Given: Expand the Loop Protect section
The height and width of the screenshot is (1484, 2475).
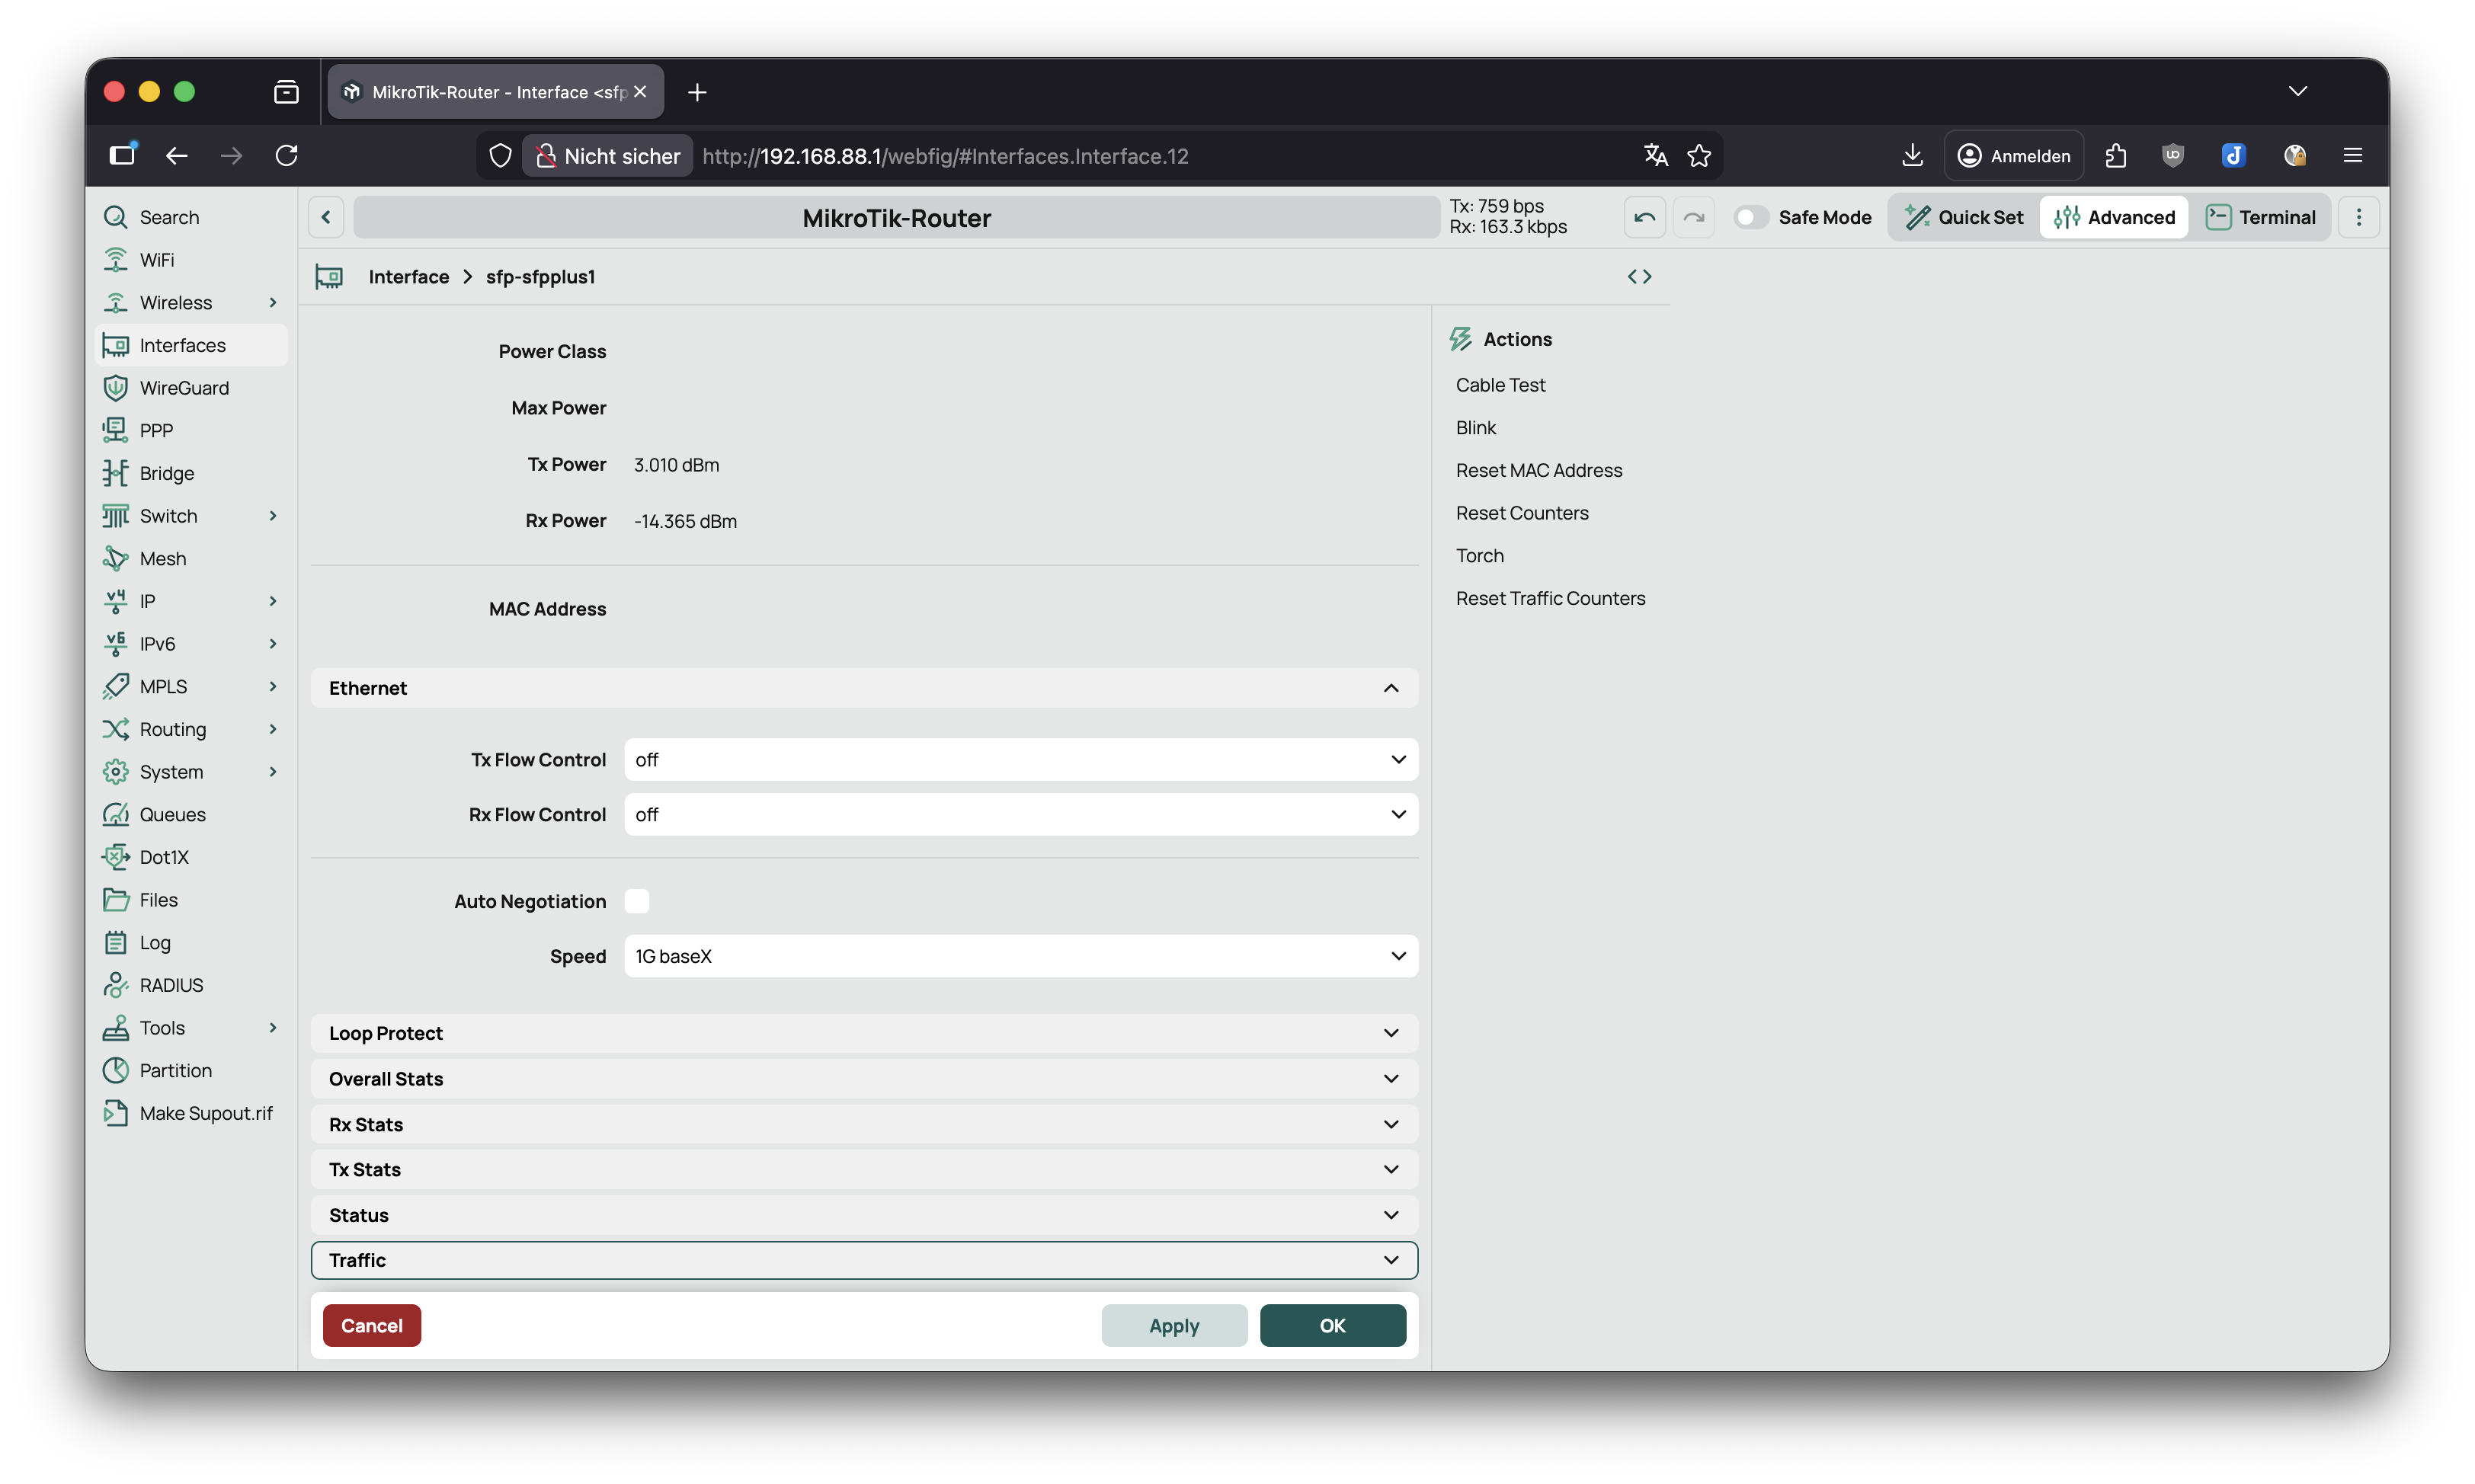Looking at the screenshot, I should click(x=864, y=1033).
